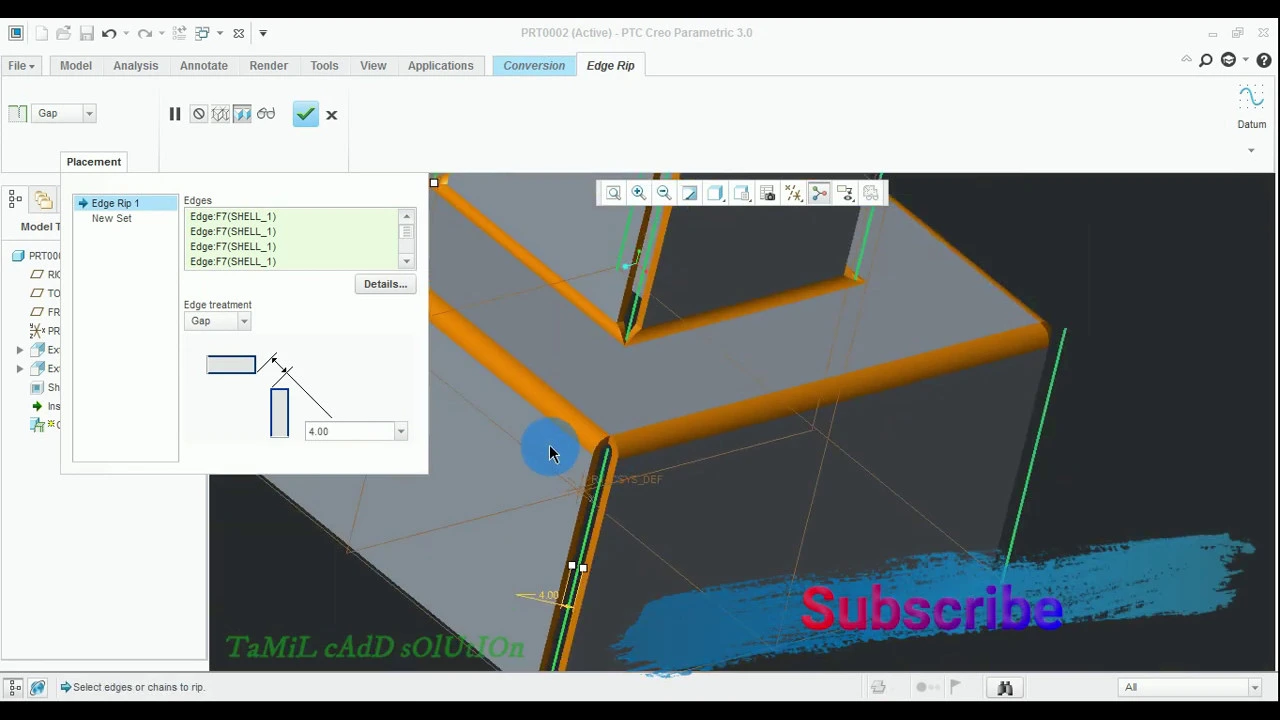This screenshot has height=720, width=1280.
Task: Toggle the No Preview mode icon
Action: [x=198, y=114]
